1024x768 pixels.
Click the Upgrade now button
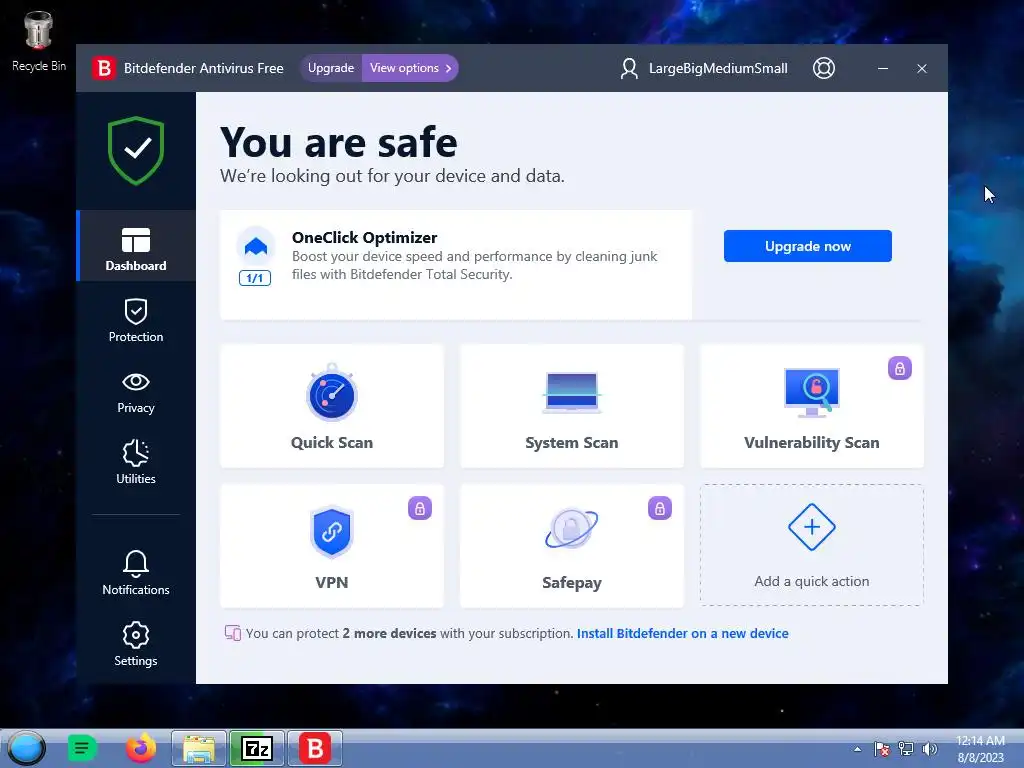807,246
